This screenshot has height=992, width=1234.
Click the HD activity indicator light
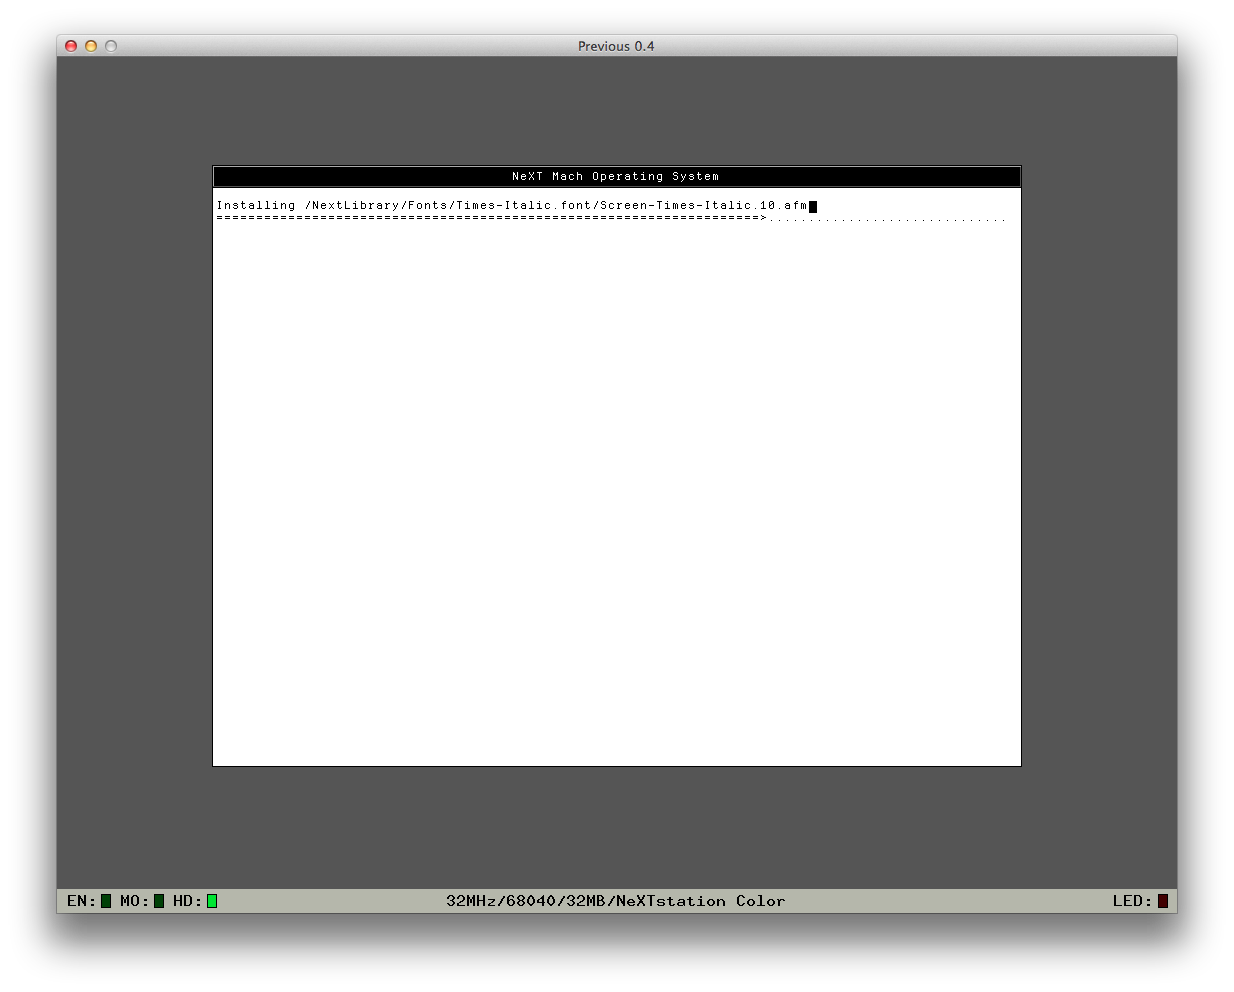(x=212, y=901)
